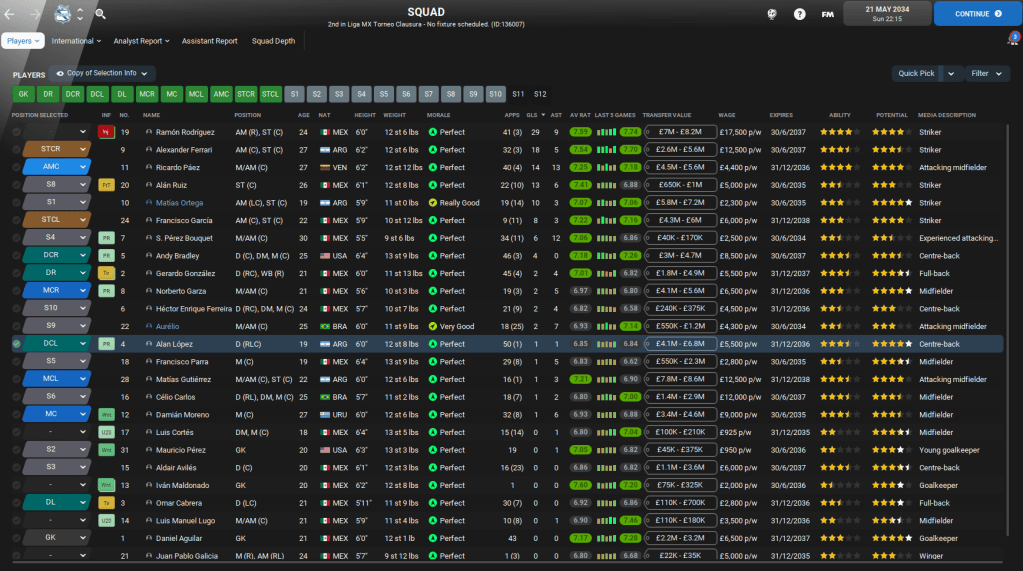This screenshot has height=571, width=1023.
Task: Click the FM menu logo
Action: (x=828, y=14)
